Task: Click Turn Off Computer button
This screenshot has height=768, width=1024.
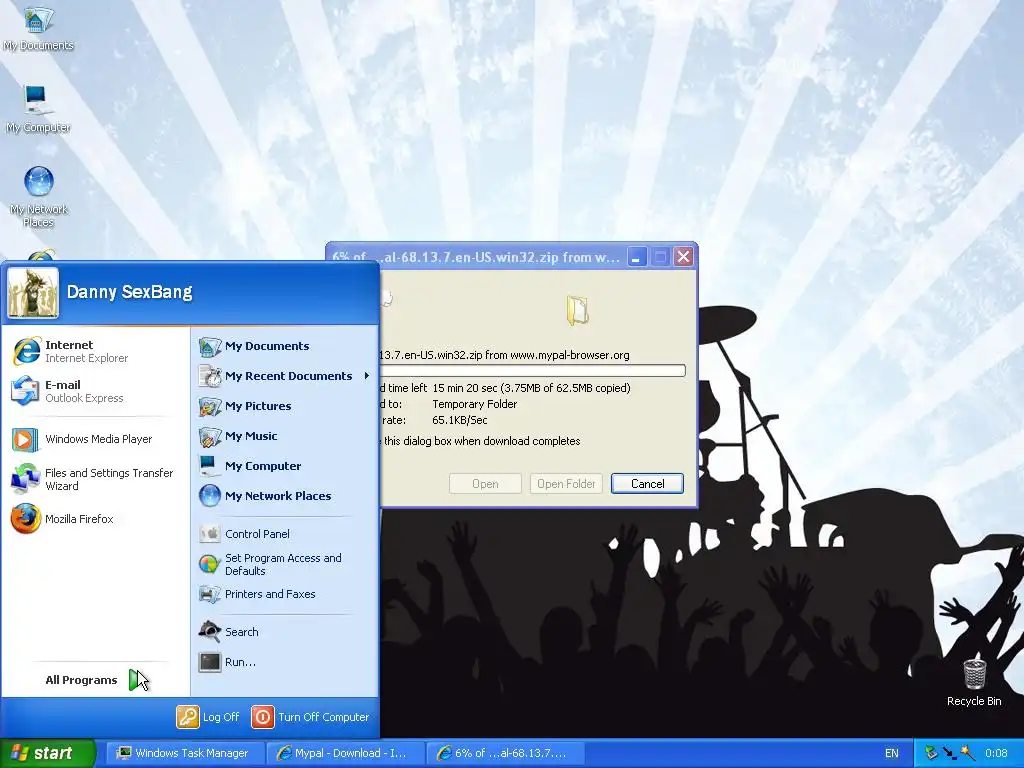Action: click(x=310, y=717)
